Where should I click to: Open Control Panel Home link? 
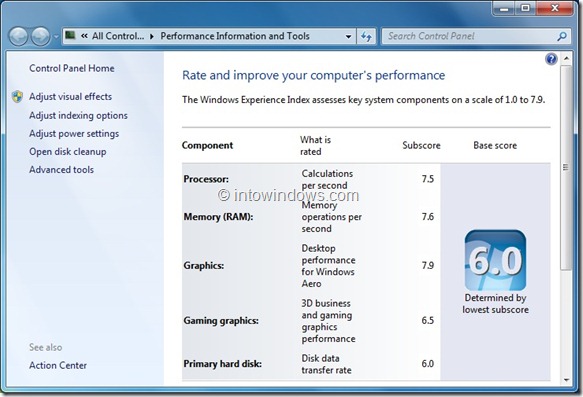72,68
